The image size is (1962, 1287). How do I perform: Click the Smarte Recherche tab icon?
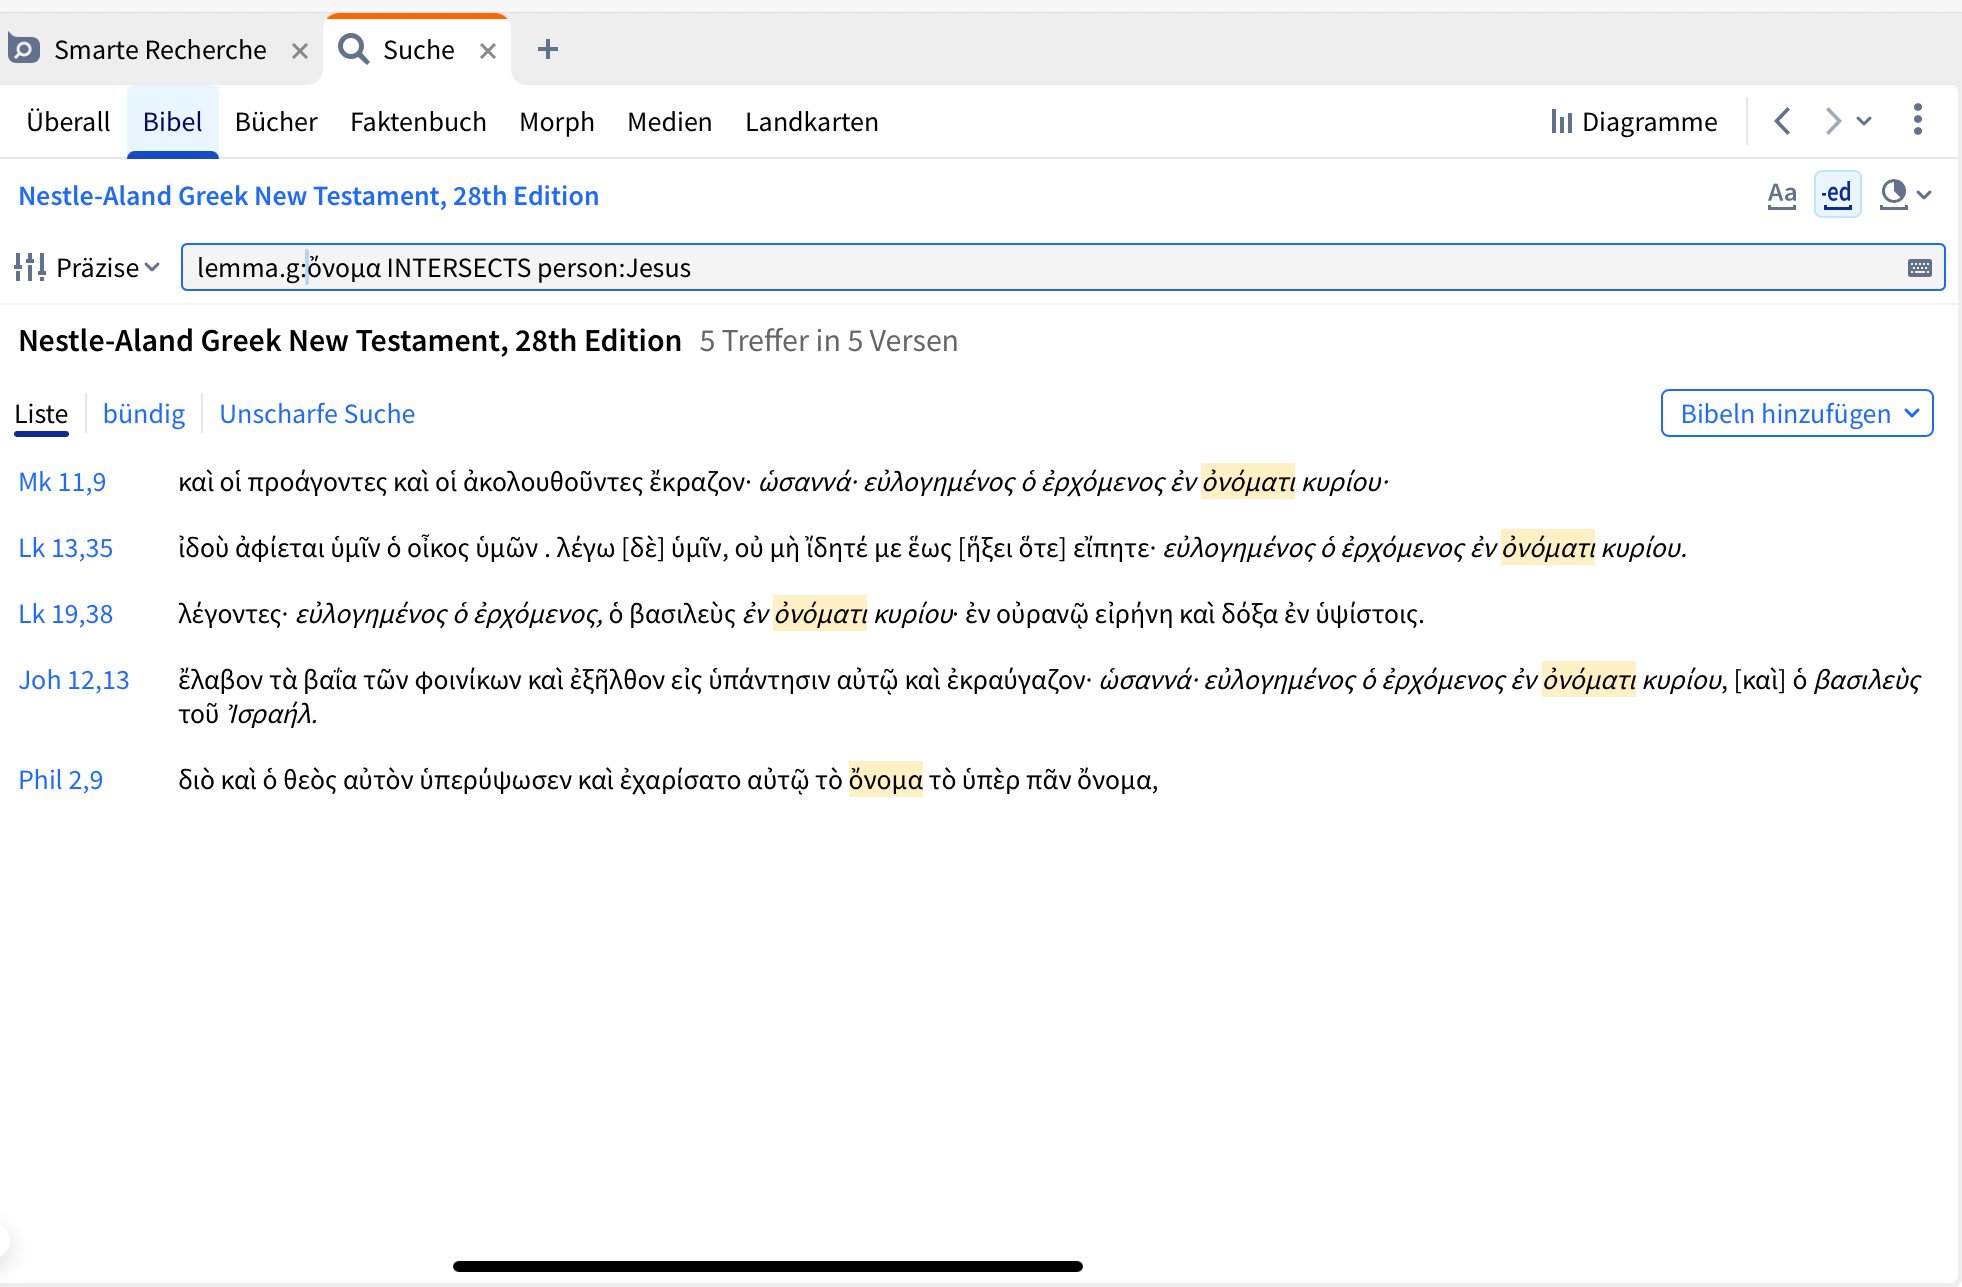(24, 49)
